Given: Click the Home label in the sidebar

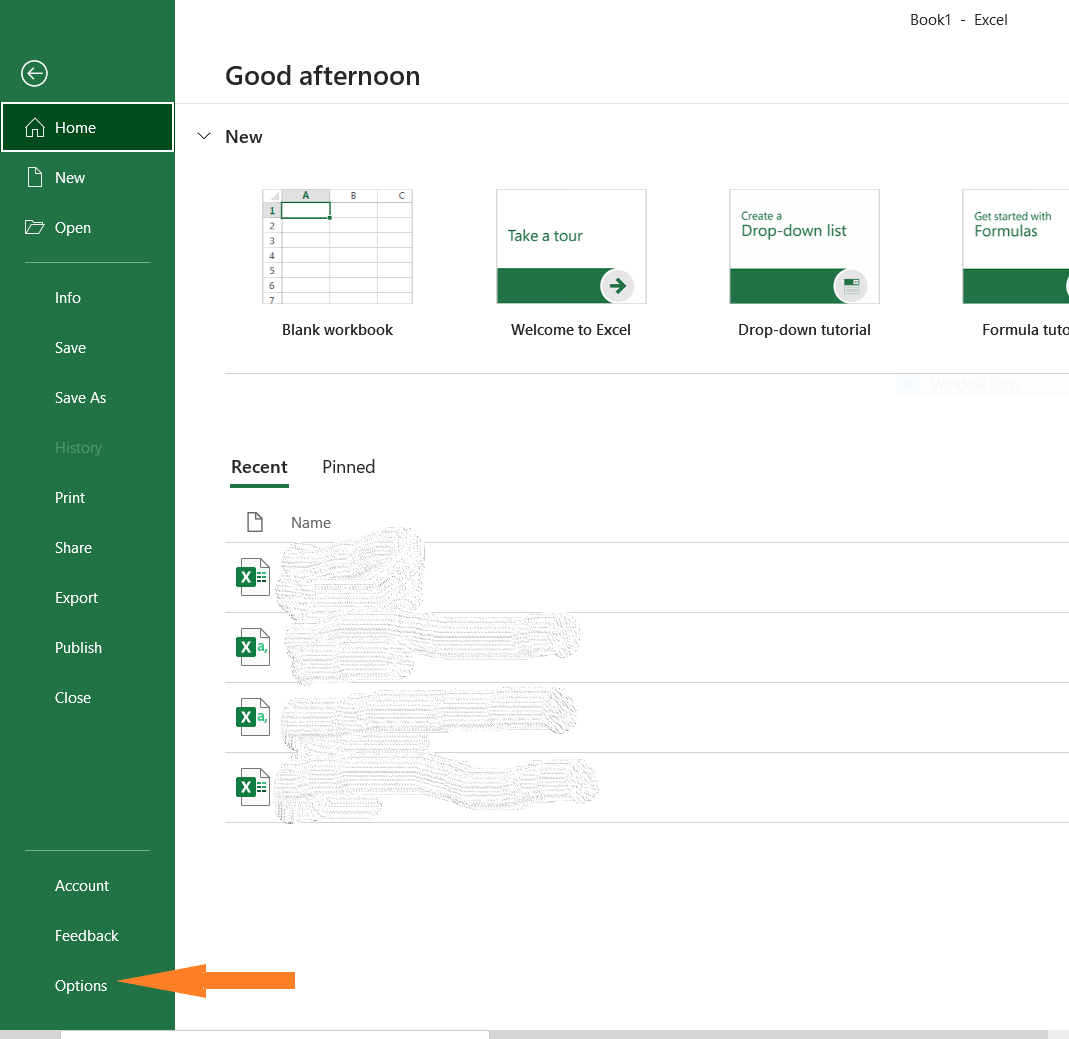Looking at the screenshot, I should point(75,127).
